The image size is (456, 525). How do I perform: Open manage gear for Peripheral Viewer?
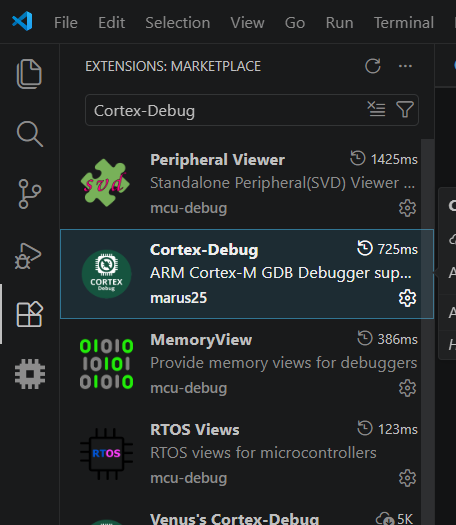click(x=407, y=208)
